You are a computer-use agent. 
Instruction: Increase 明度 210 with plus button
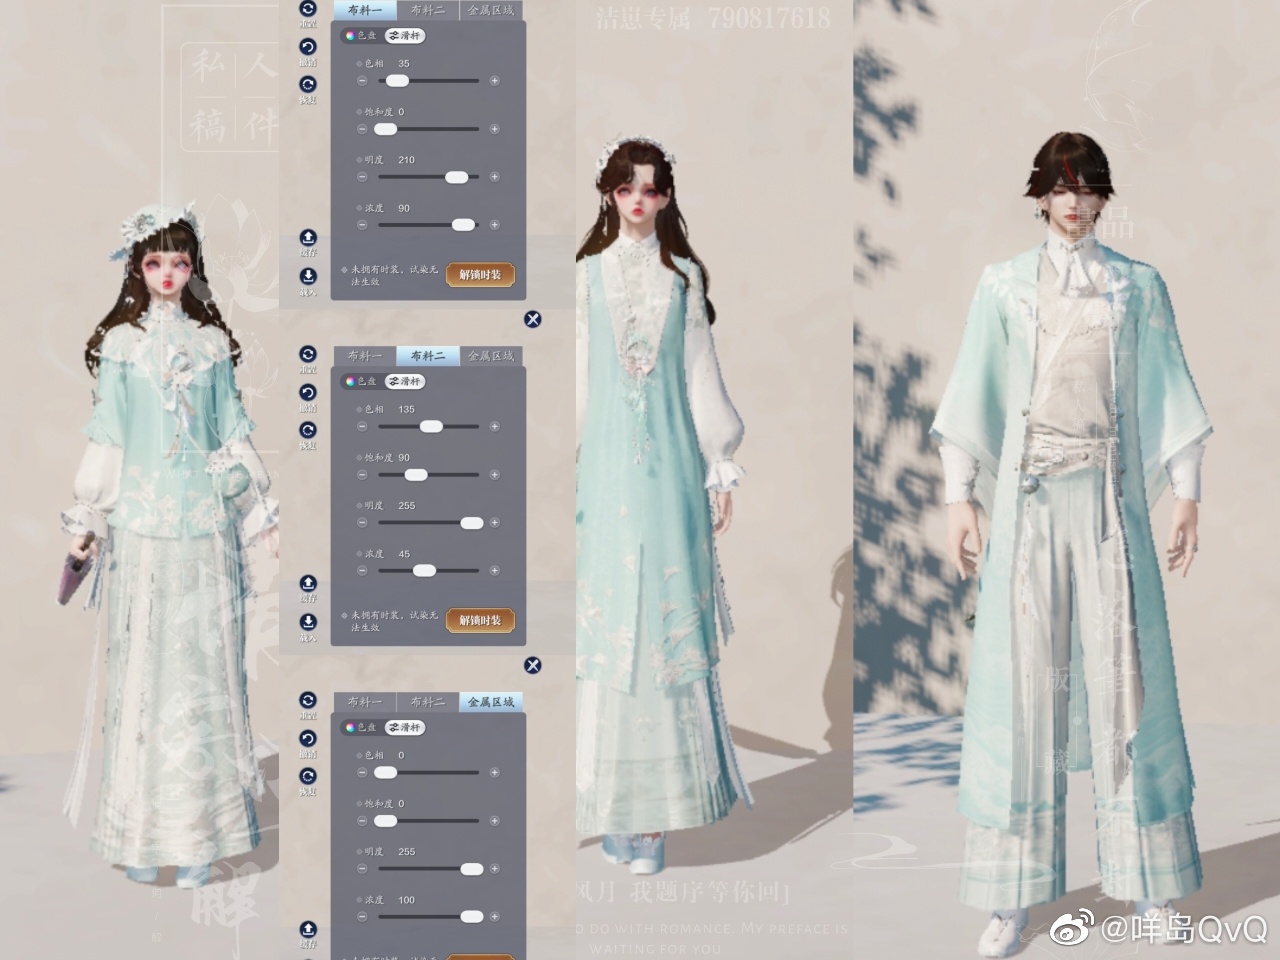coord(494,177)
